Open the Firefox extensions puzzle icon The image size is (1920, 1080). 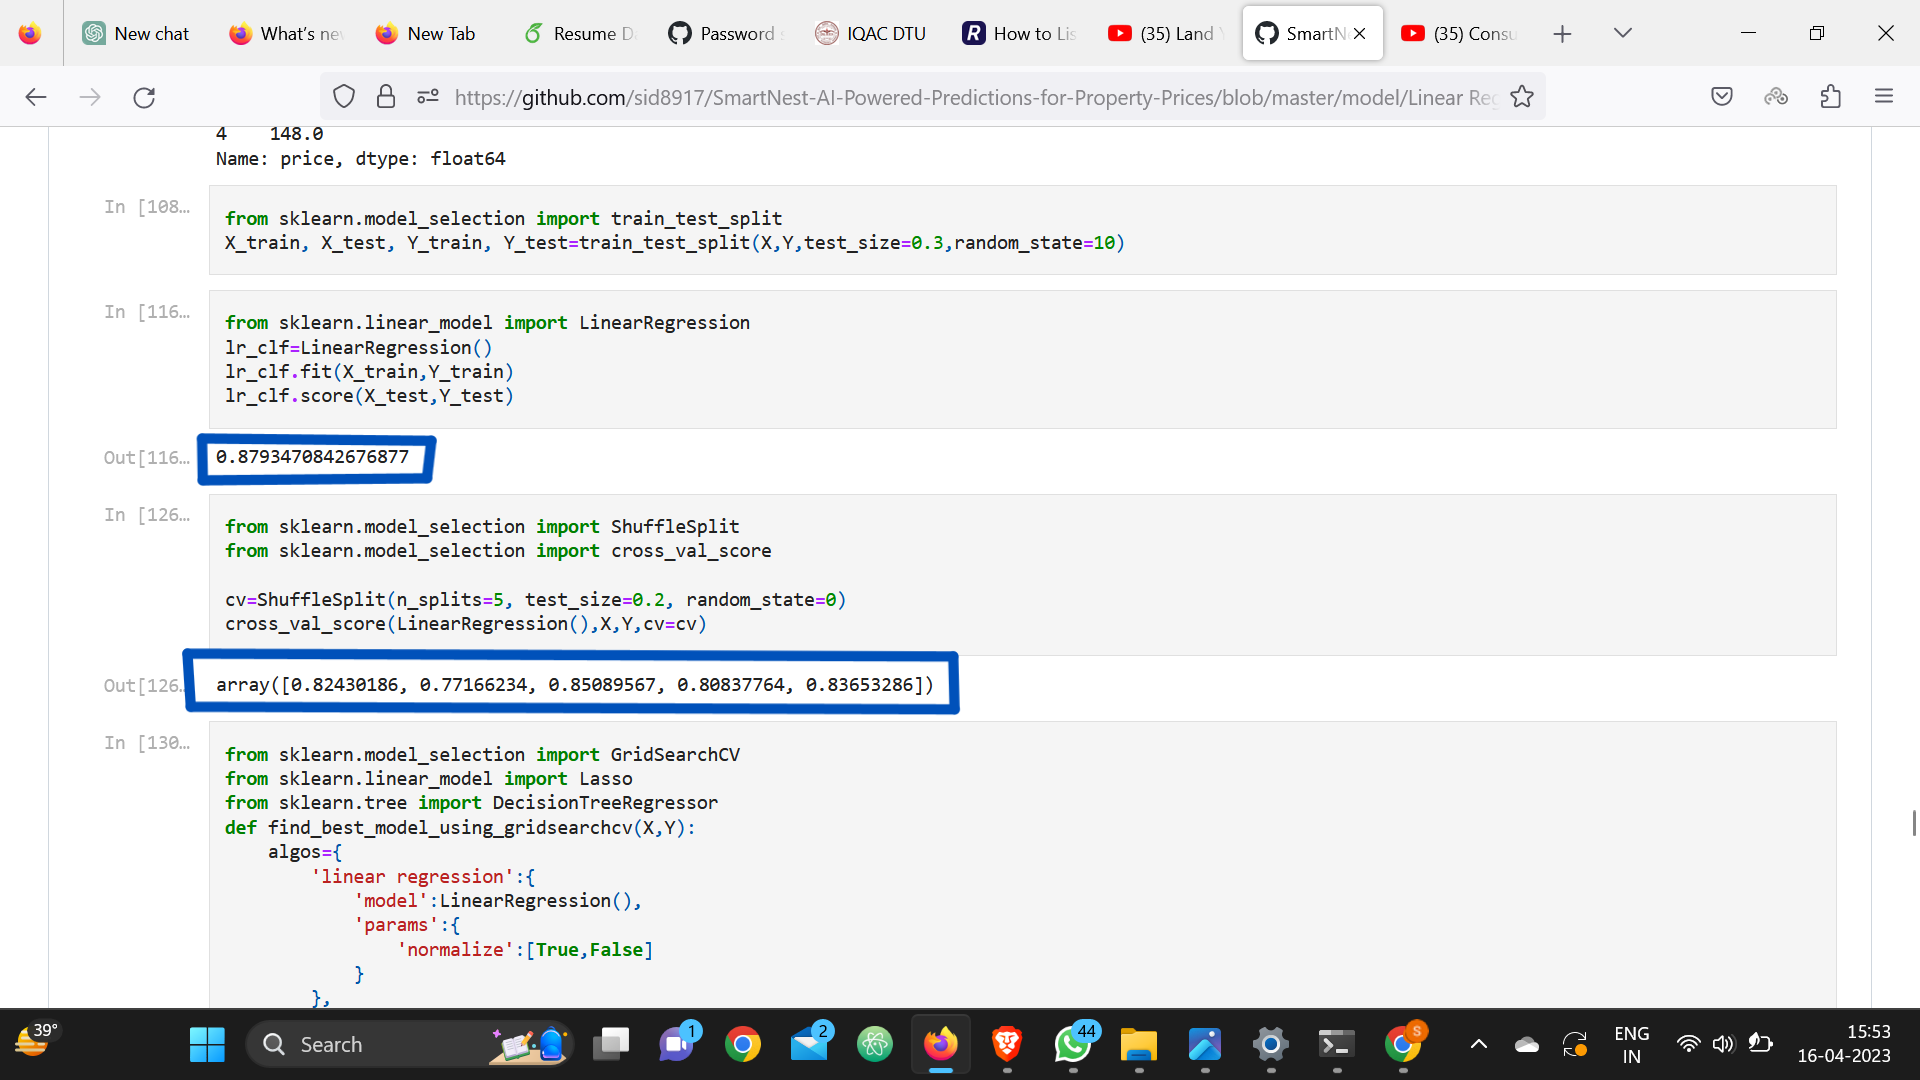1830,97
